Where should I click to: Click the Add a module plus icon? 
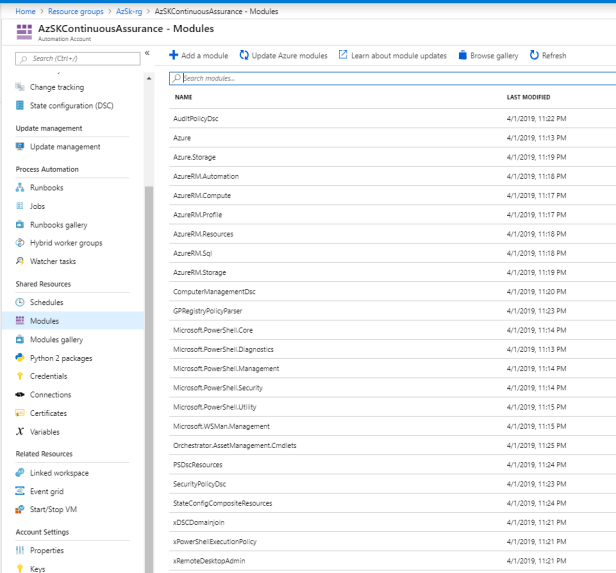click(174, 56)
